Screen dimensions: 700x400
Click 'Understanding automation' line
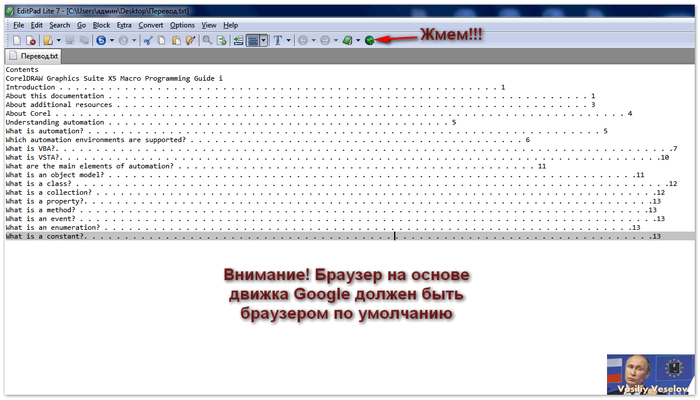231,122
